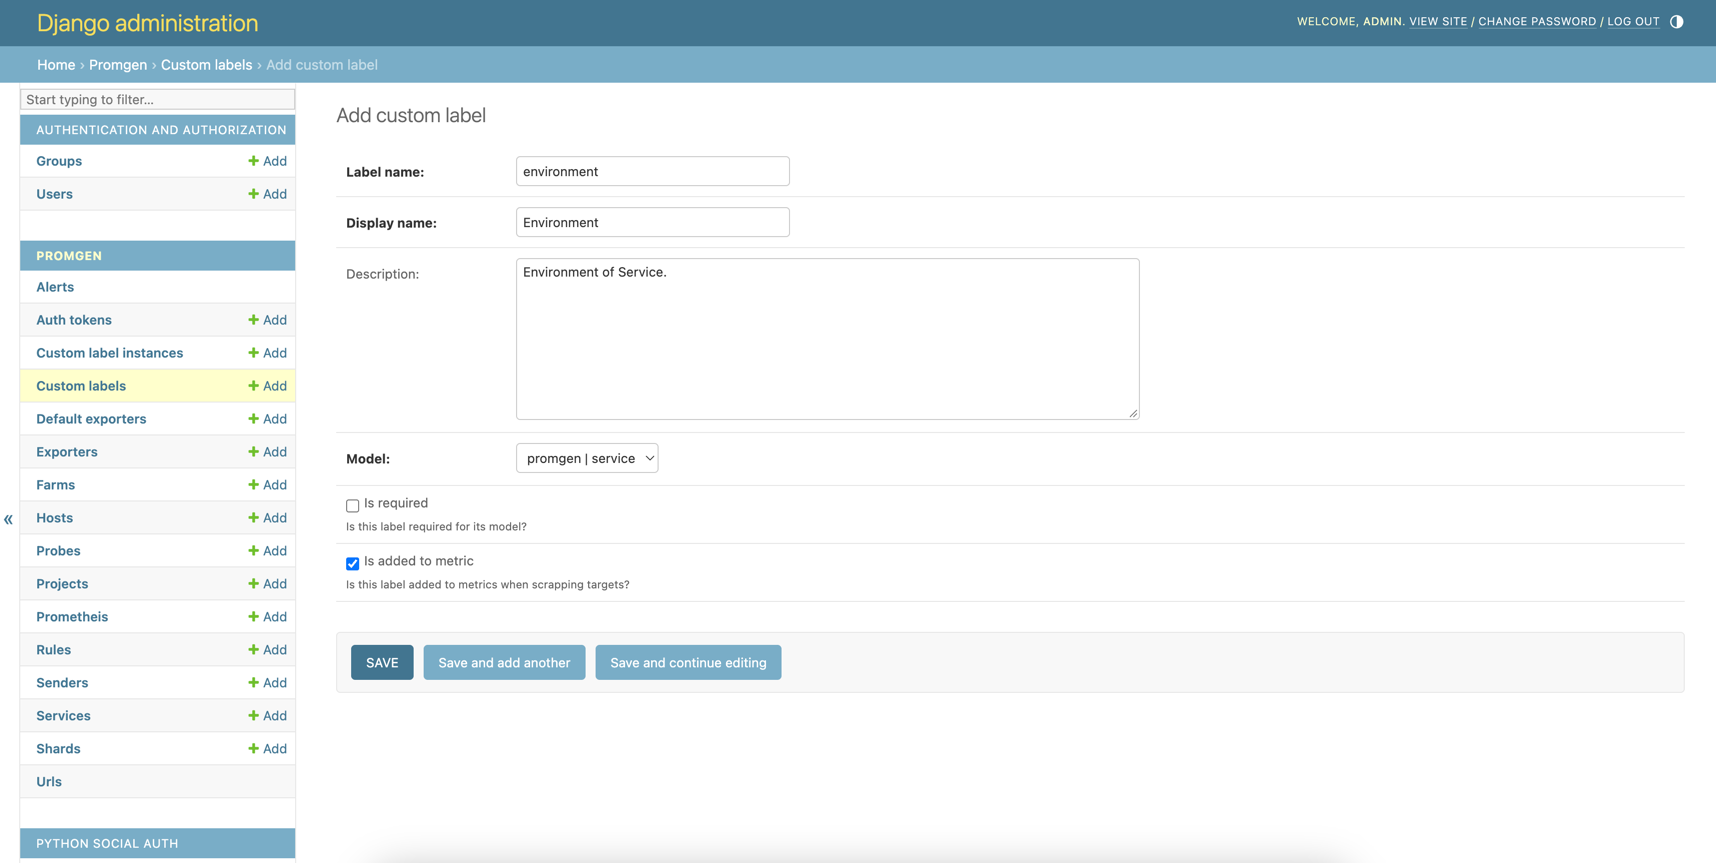
Task: Focus the Display name input field
Action: pyautogui.click(x=653, y=222)
